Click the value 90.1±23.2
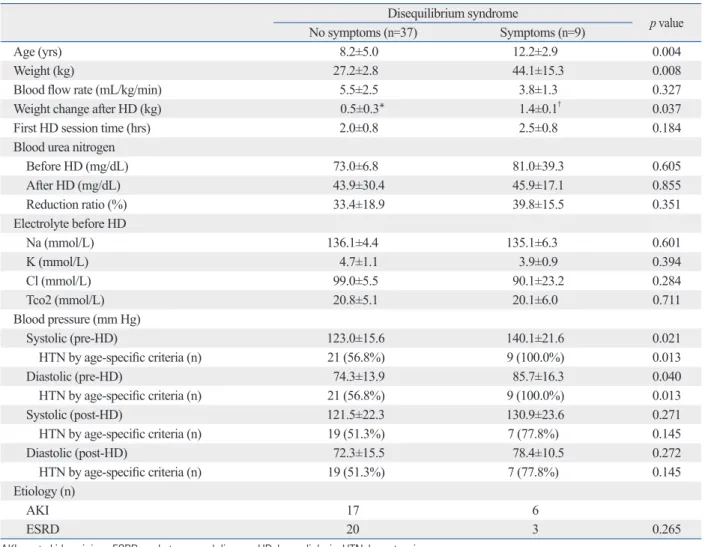Image resolution: width=705 pixels, height=547 pixels. point(538,281)
